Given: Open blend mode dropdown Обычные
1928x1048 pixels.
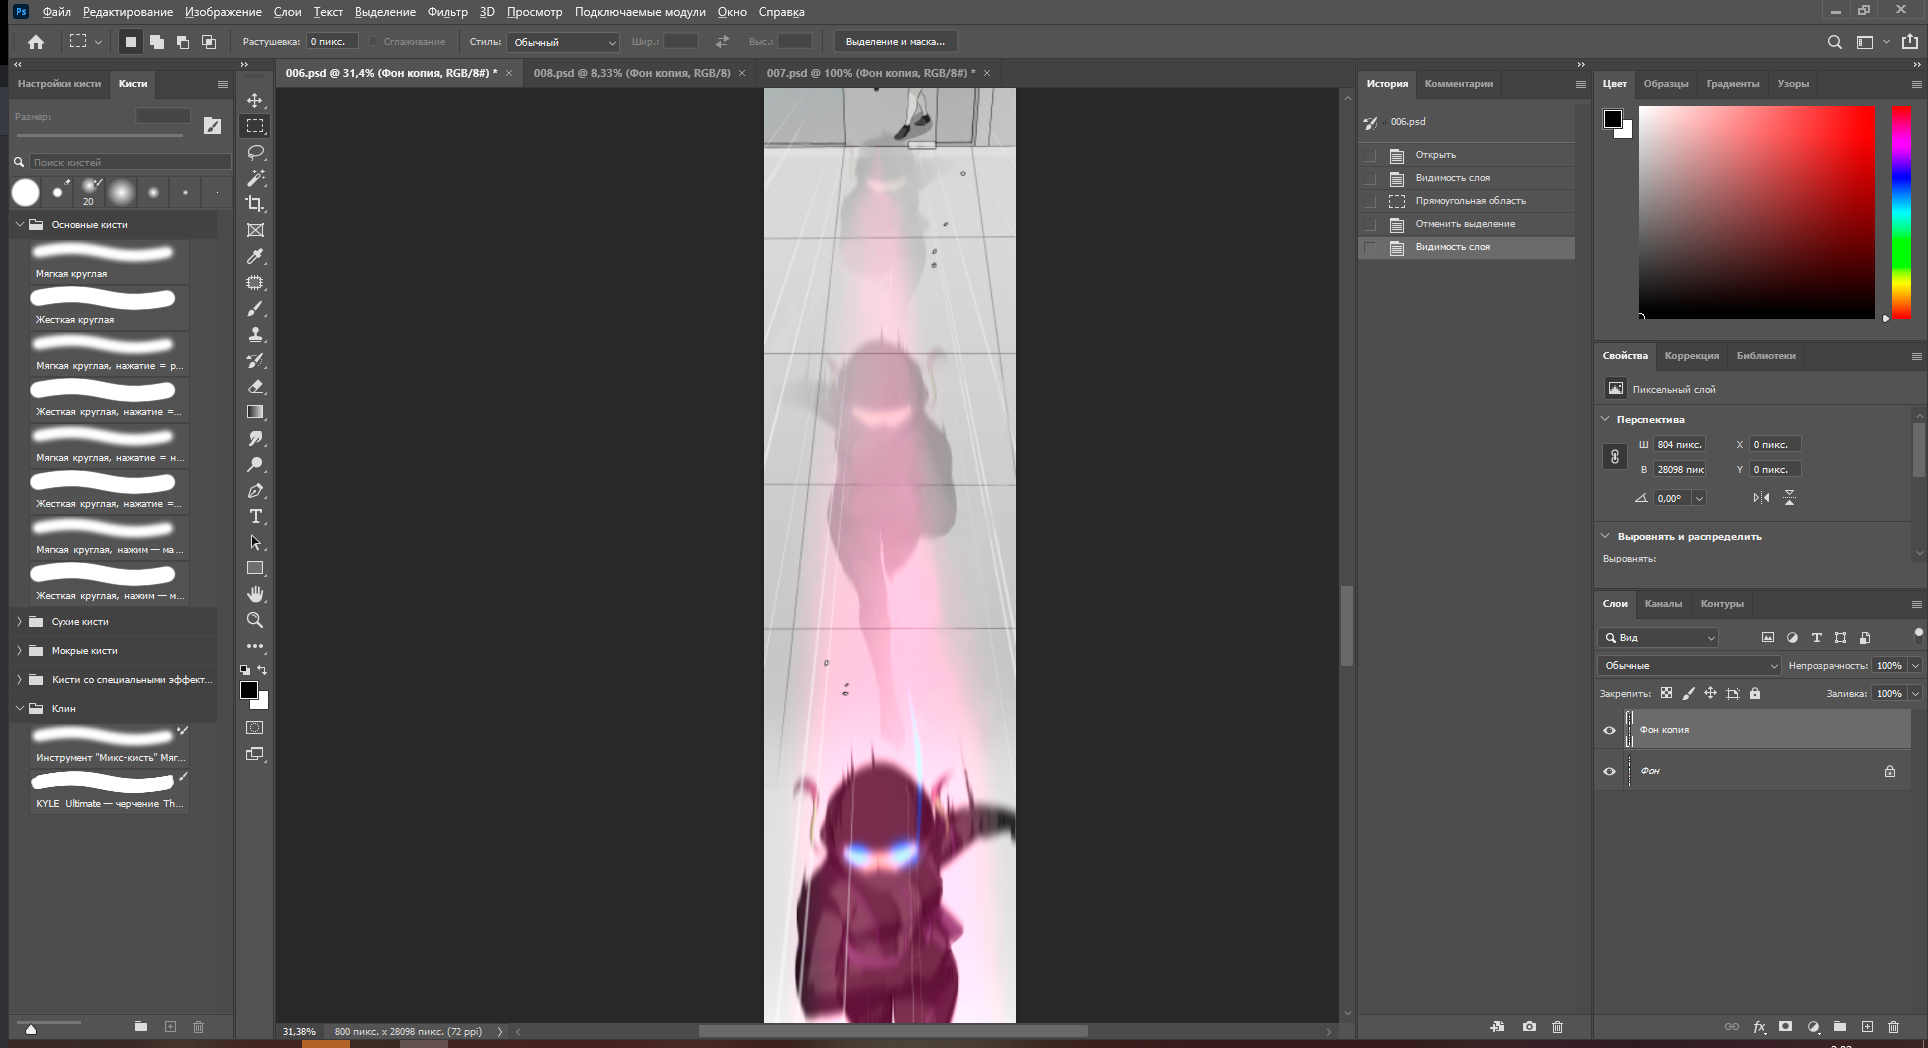Looking at the screenshot, I should [1690, 666].
